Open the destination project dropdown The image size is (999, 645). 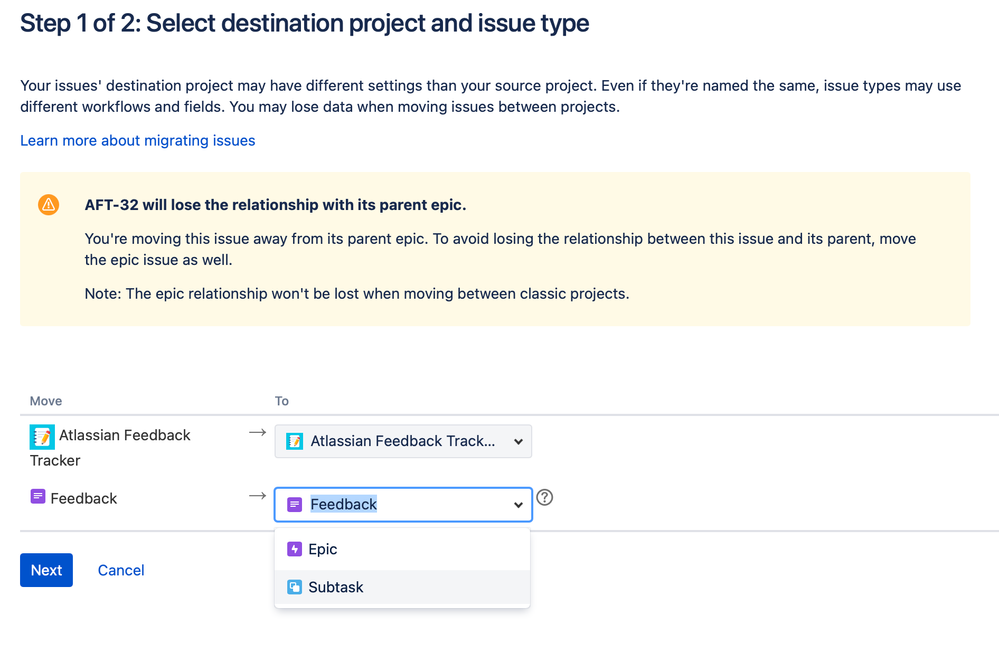point(403,441)
